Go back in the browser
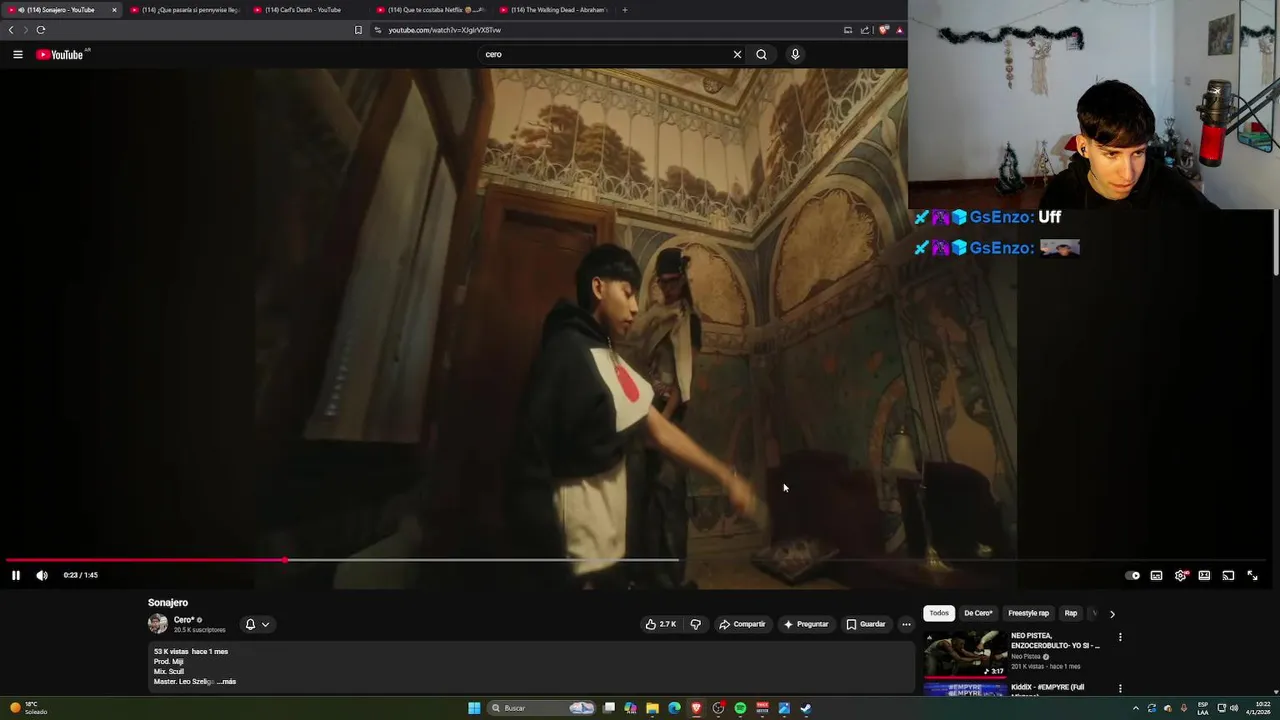 click(x=11, y=30)
